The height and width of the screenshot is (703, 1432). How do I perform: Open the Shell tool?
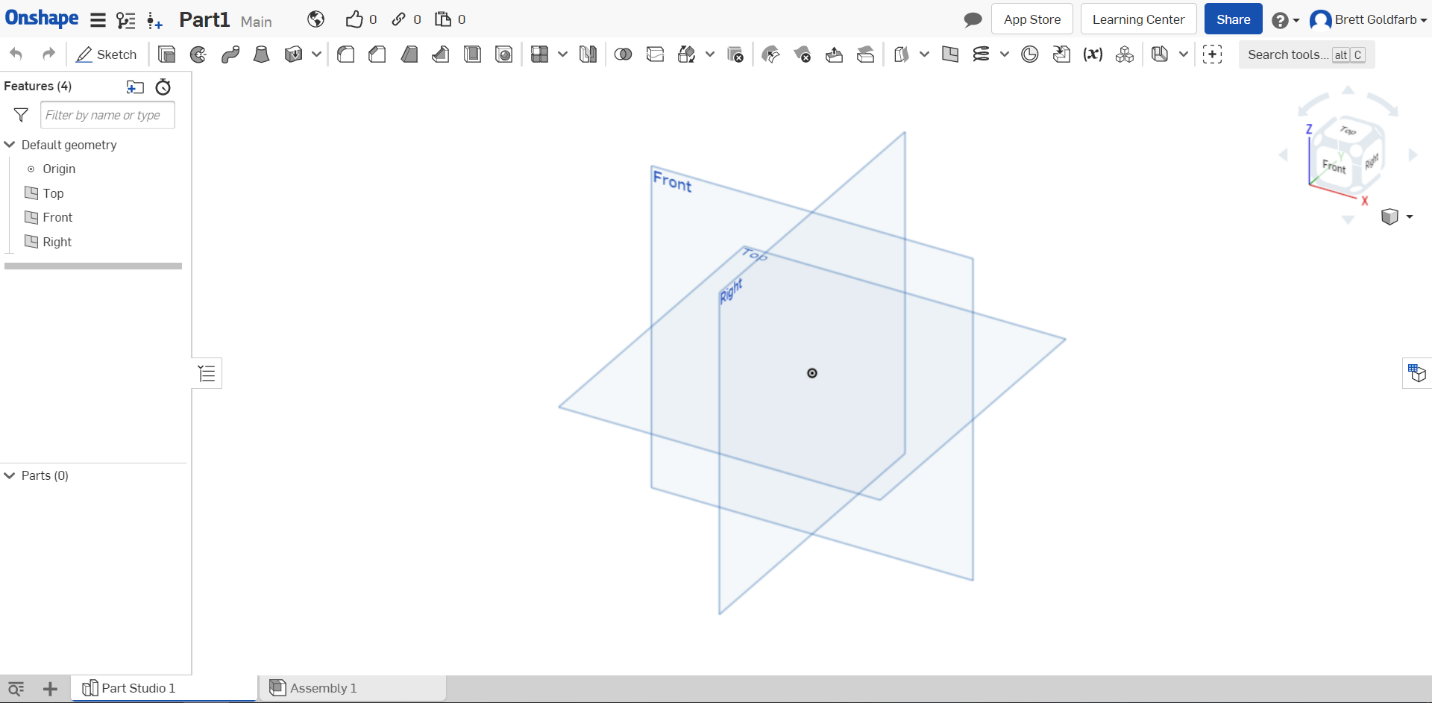(472, 54)
